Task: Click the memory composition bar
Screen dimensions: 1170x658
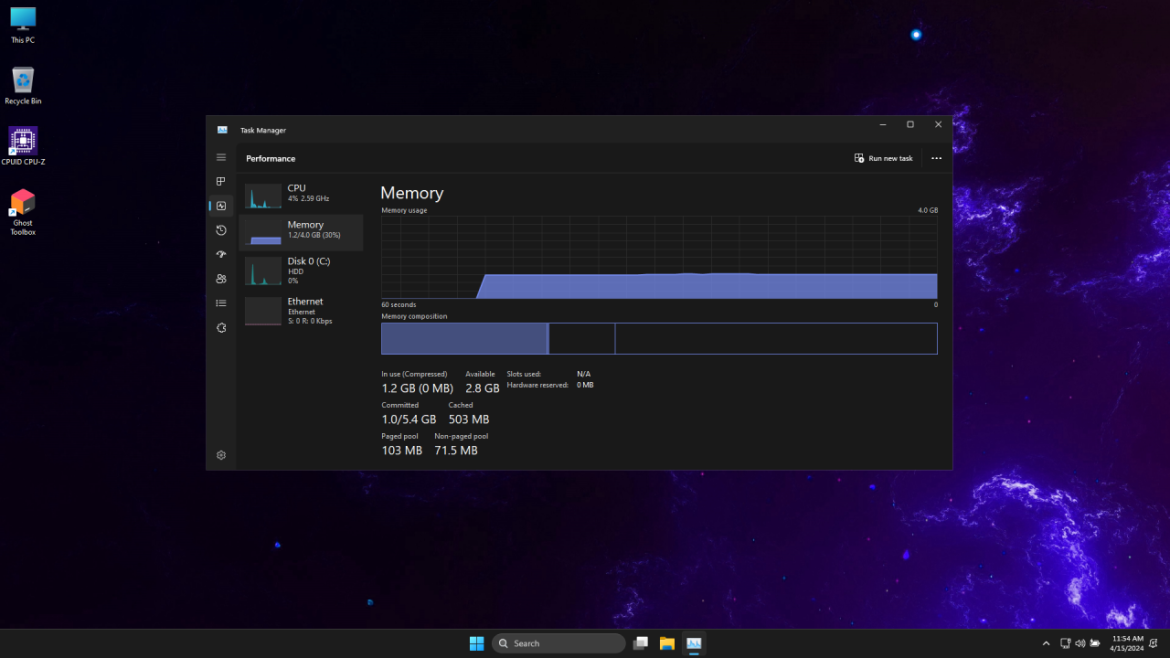Action: (658, 338)
